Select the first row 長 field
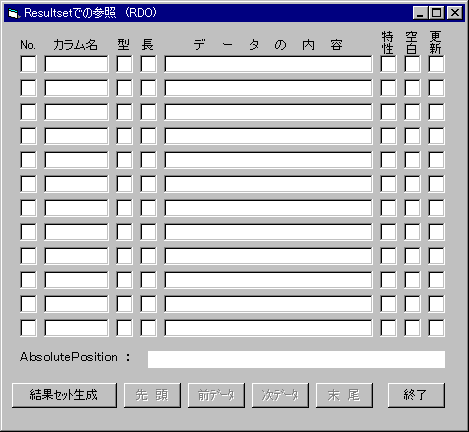The image size is (469, 432). [x=148, y=64]
